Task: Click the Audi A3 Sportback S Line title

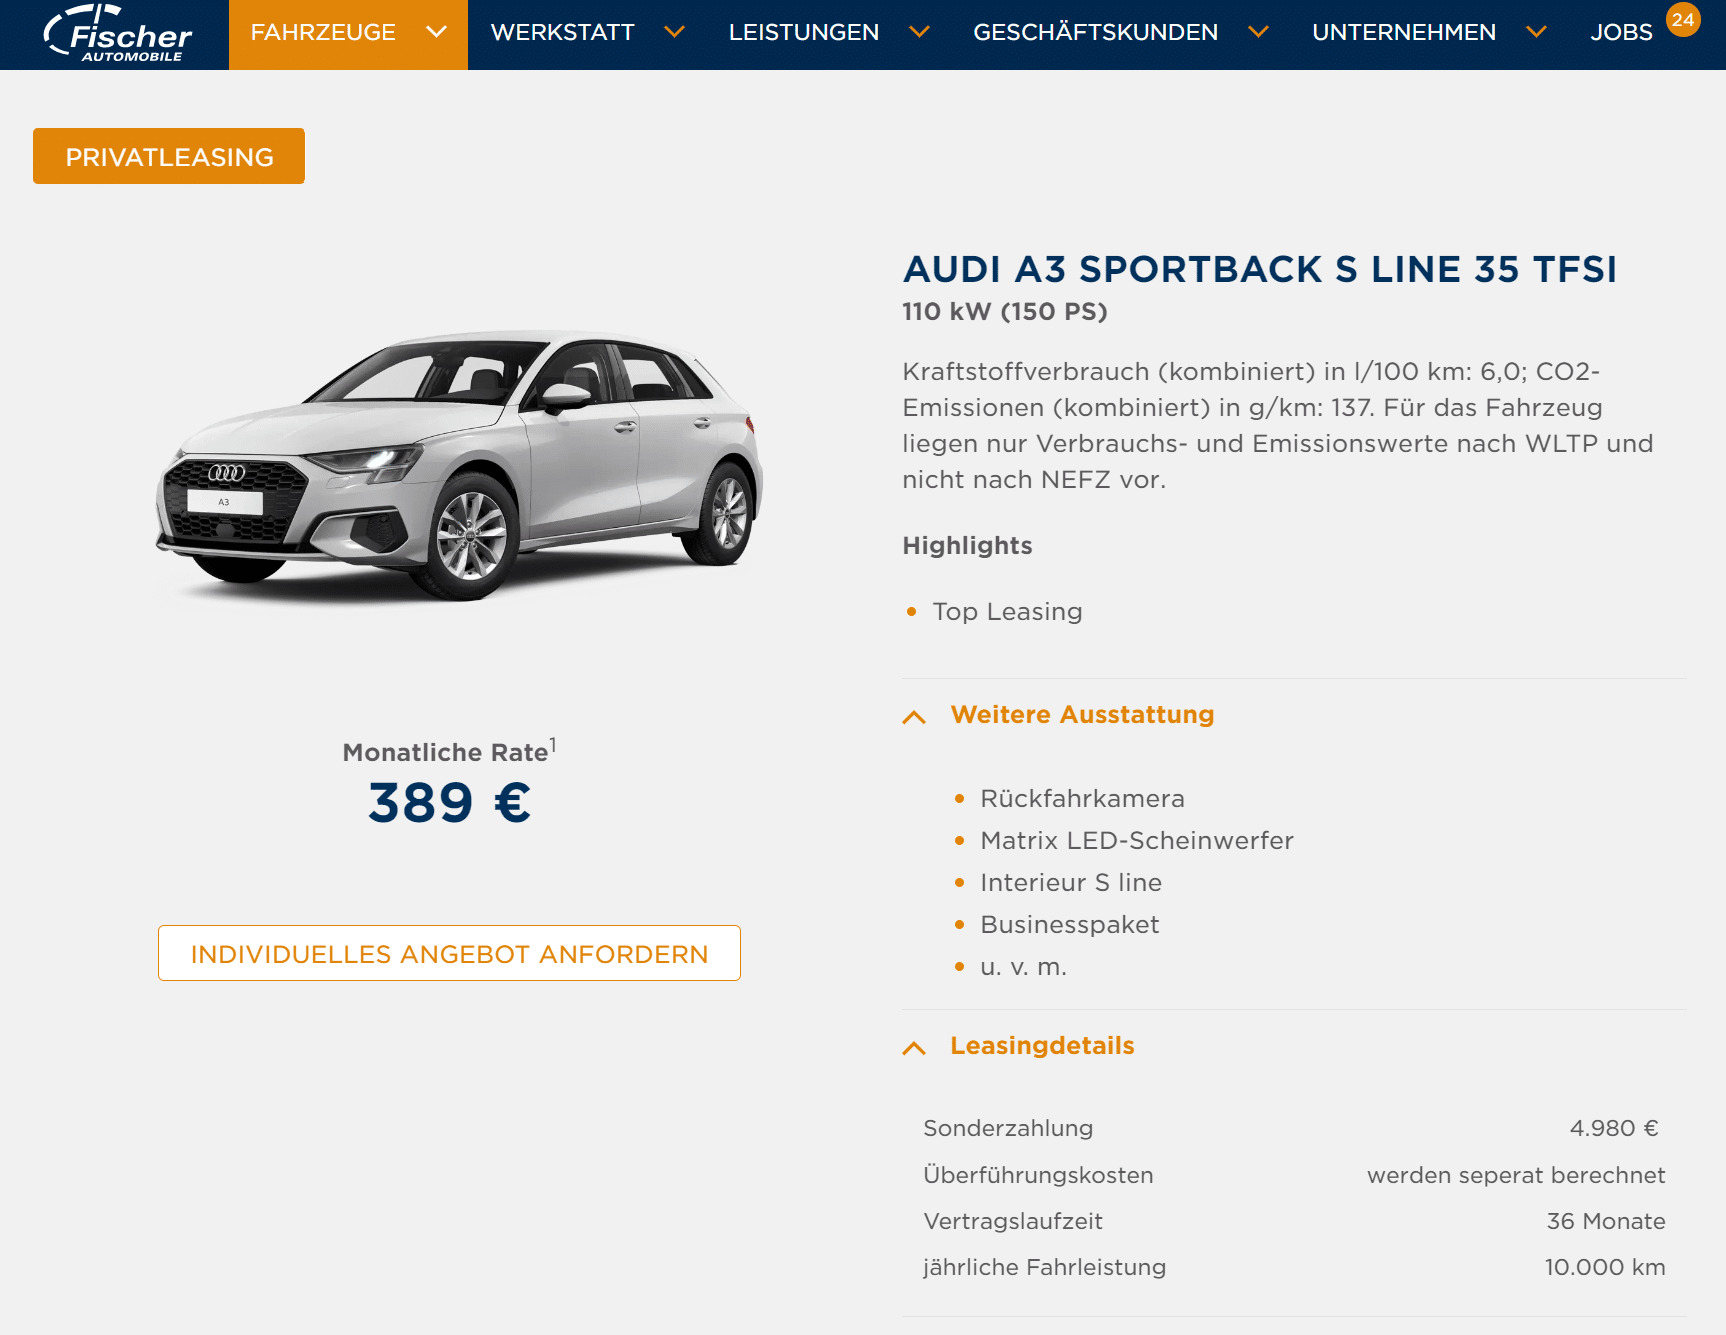Action: (1259, 269)
